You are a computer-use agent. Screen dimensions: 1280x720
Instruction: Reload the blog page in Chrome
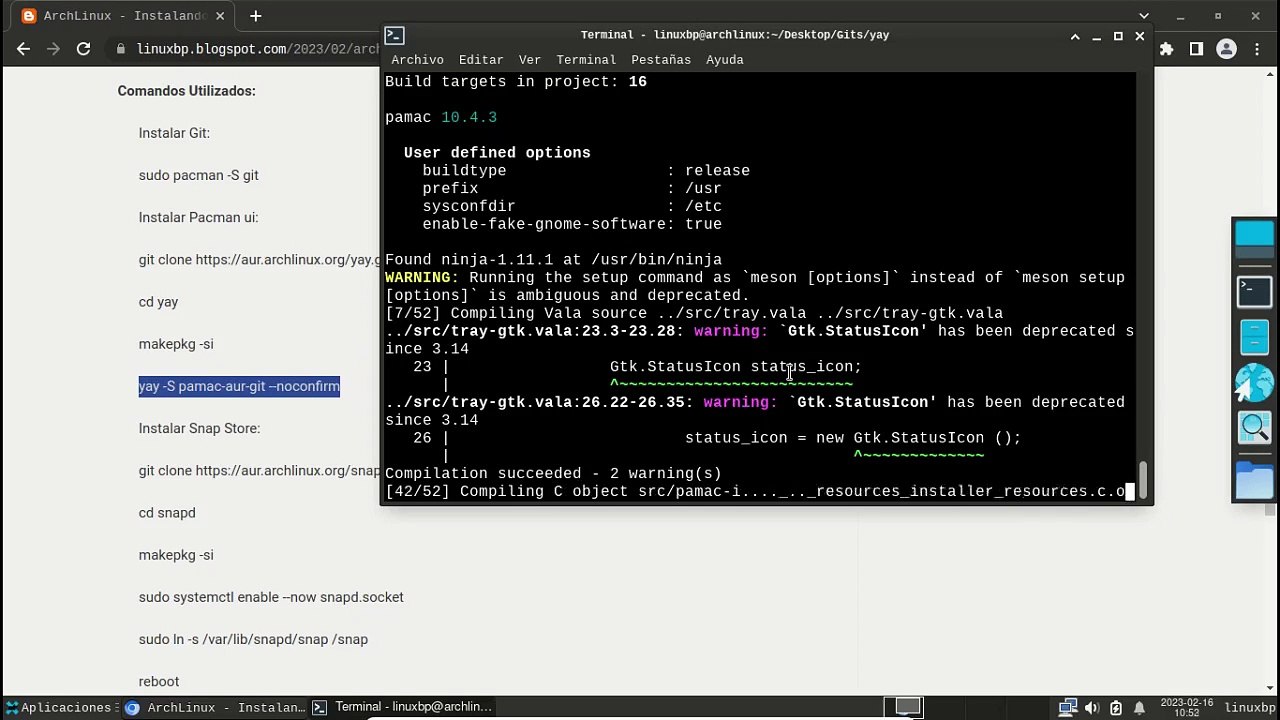(84, 49)
